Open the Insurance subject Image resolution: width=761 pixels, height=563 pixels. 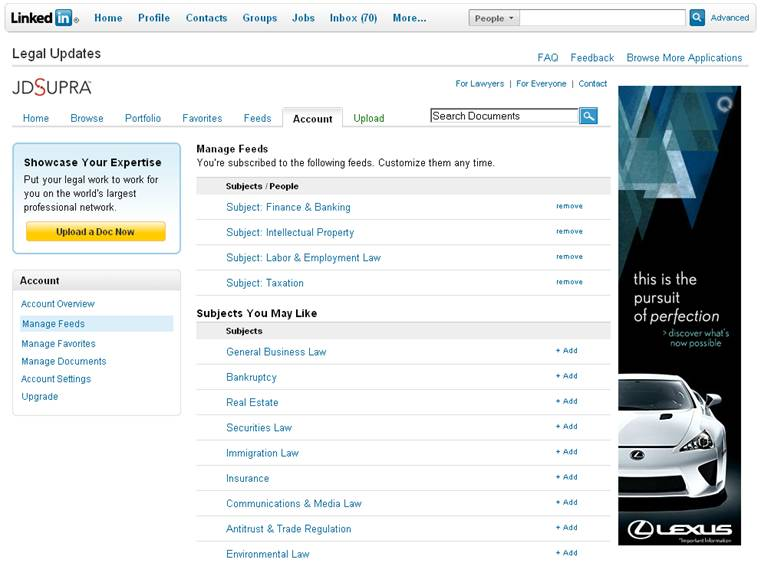tap(247, 478)
